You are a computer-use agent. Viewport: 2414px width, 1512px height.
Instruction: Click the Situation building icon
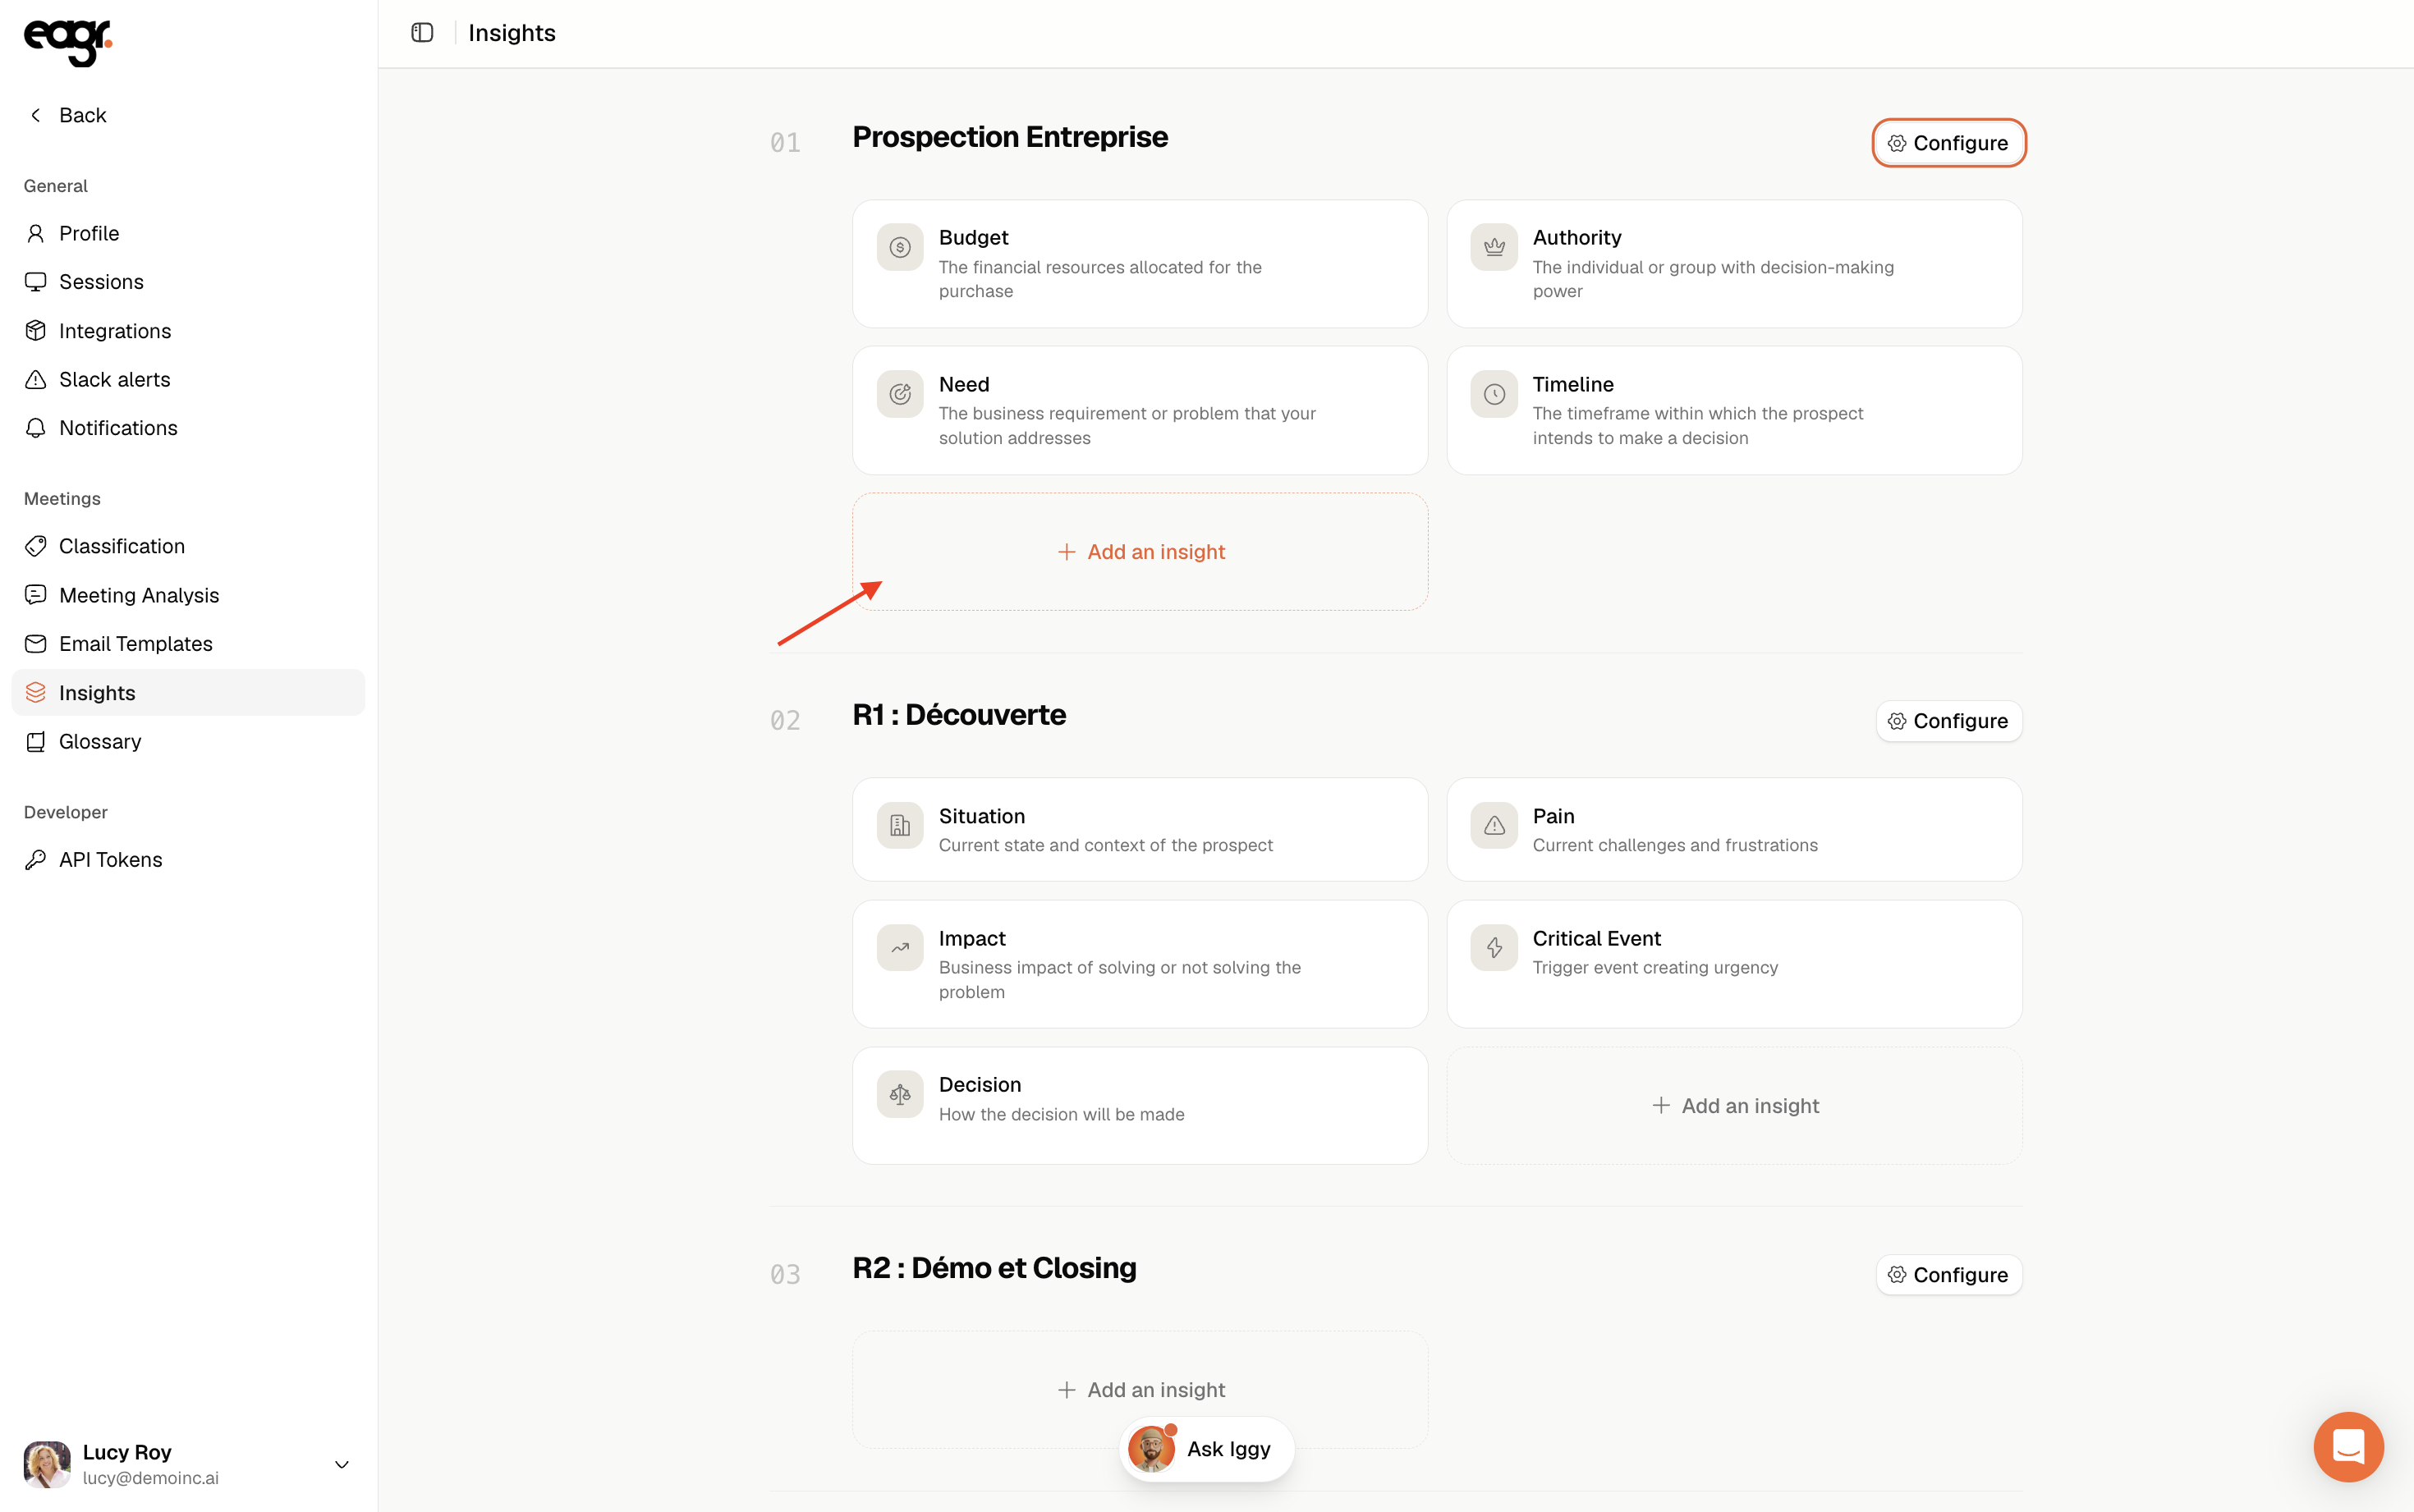[x=900, y=826]
